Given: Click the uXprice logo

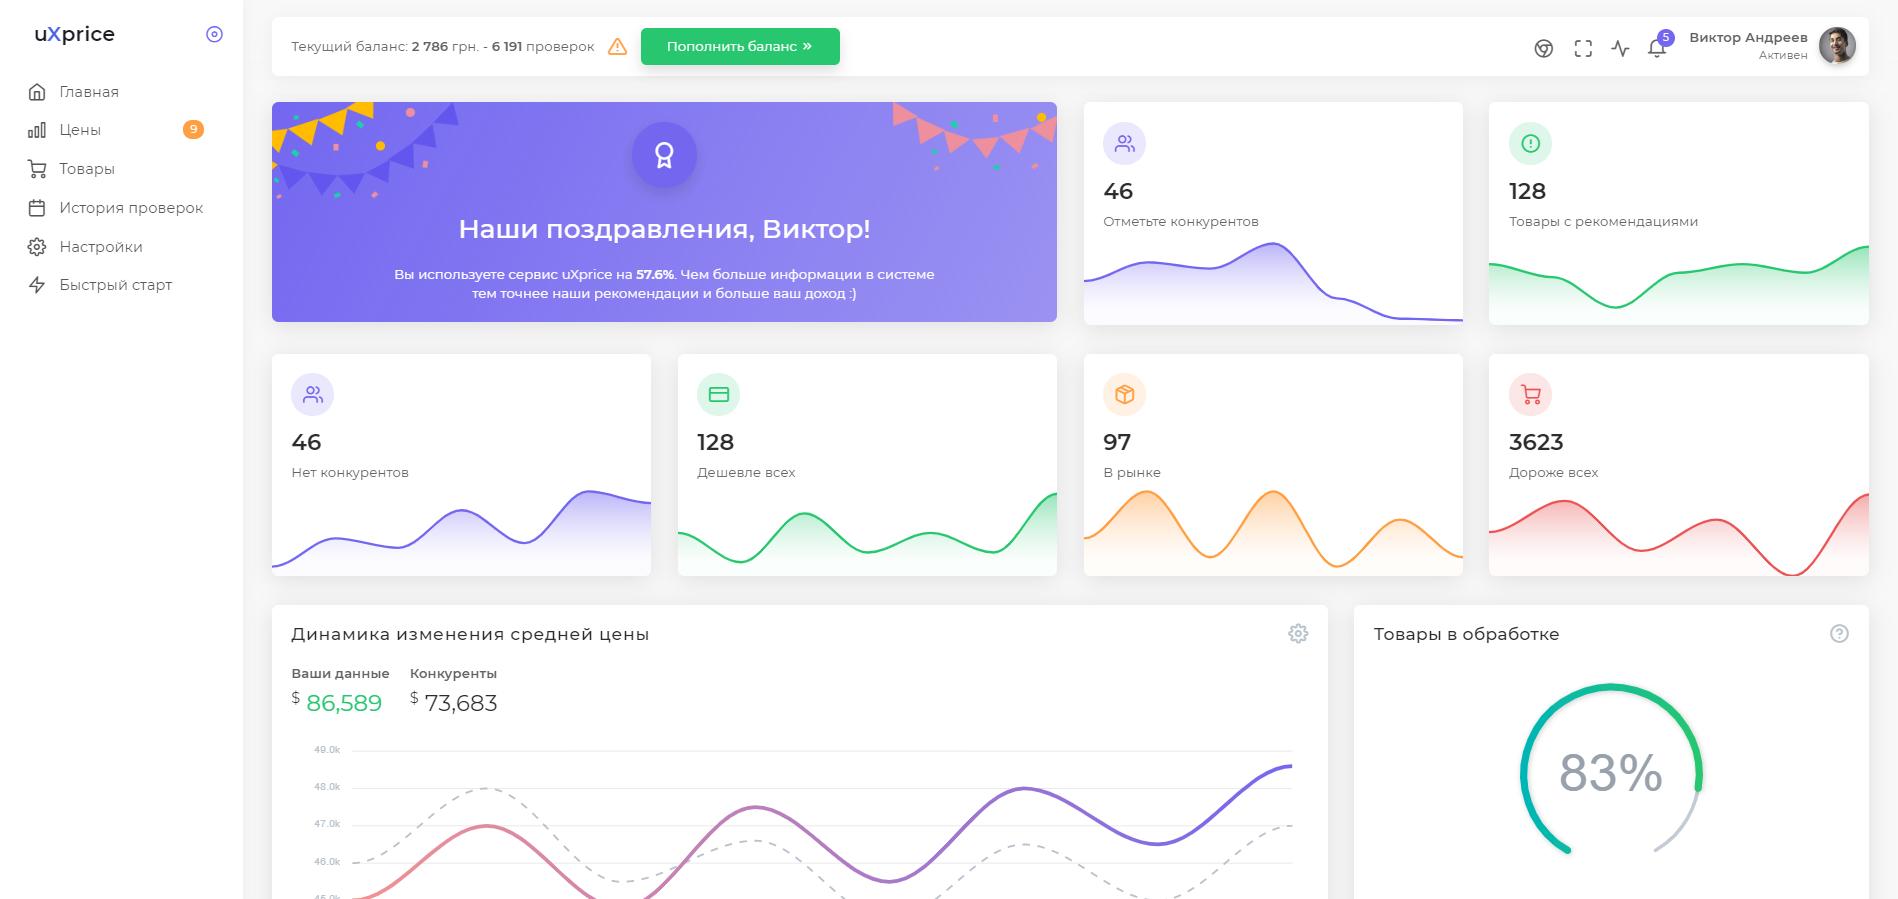Looking at the screenshot, I should (75, 34).
